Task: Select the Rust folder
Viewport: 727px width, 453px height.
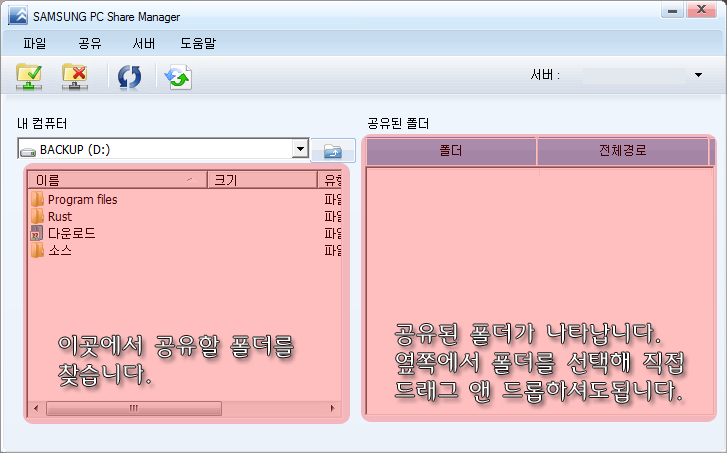Action: [60, 217]
